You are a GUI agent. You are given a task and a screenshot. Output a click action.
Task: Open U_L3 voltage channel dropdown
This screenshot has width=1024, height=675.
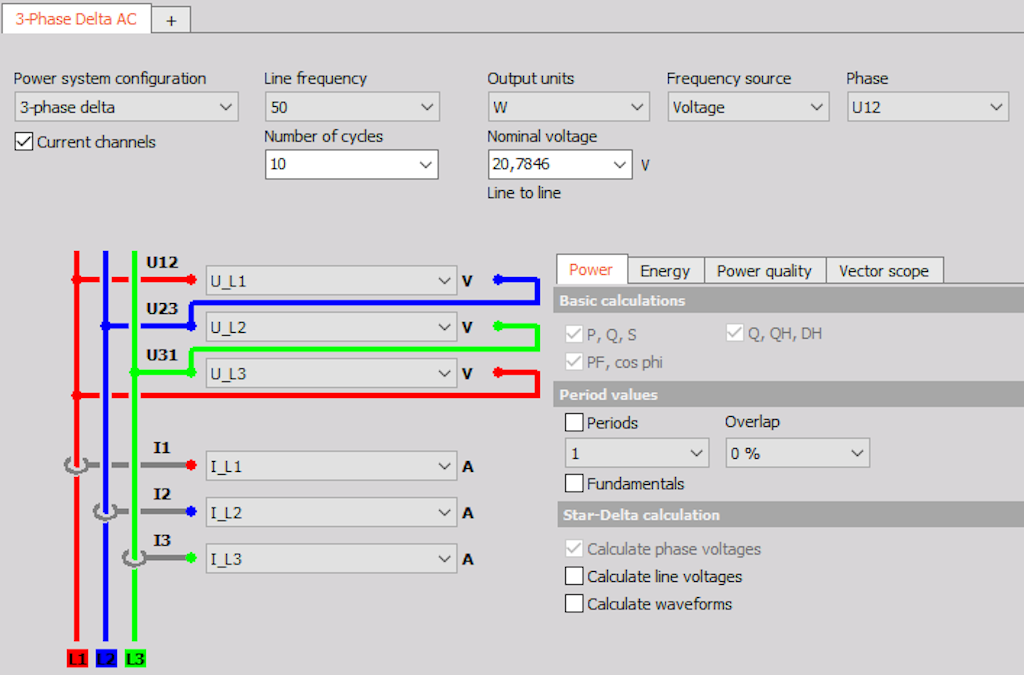331,373
